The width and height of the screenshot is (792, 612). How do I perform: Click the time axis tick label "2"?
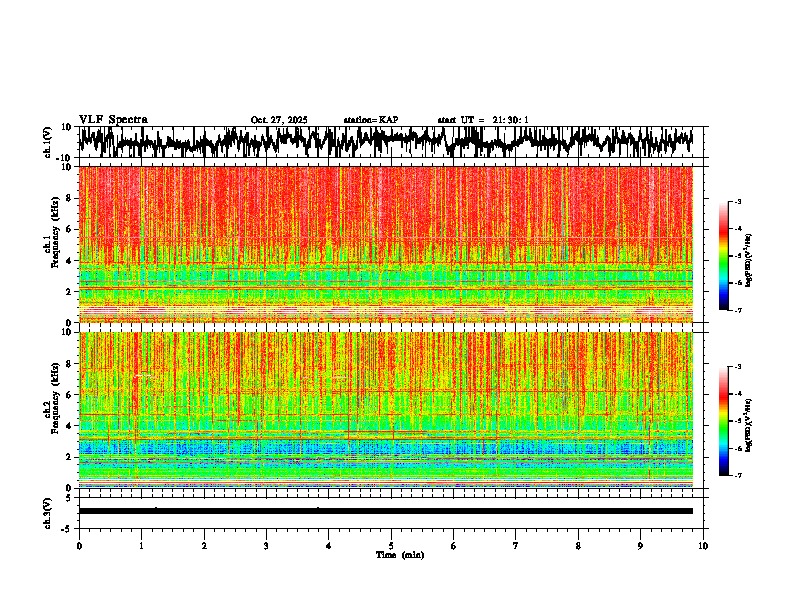204,546
